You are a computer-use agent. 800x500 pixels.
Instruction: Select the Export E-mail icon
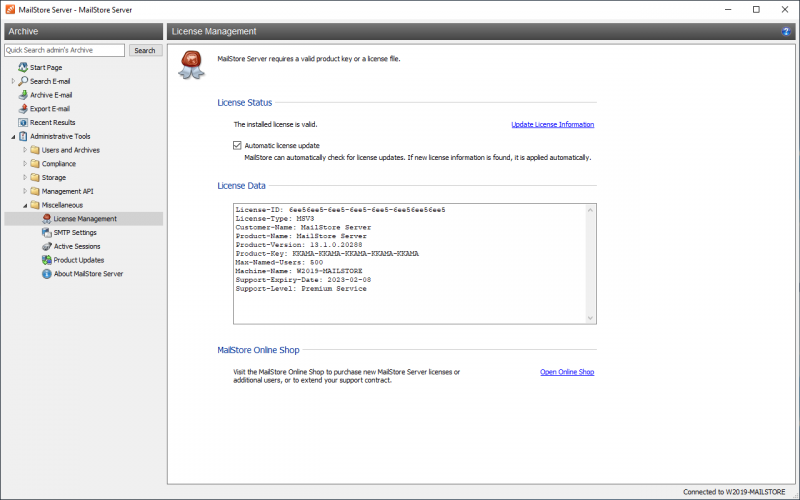(x=22, y=109)
